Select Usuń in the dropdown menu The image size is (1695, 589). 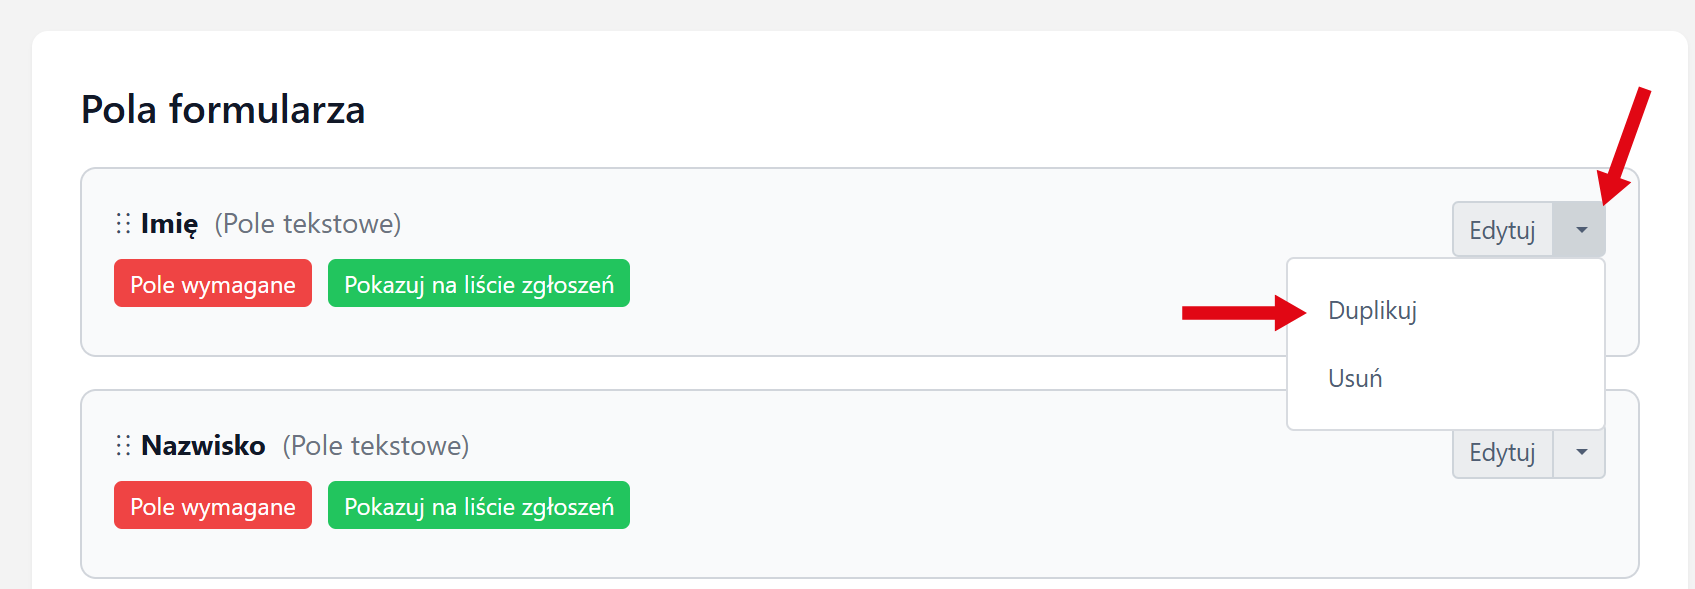(1355, 379)
